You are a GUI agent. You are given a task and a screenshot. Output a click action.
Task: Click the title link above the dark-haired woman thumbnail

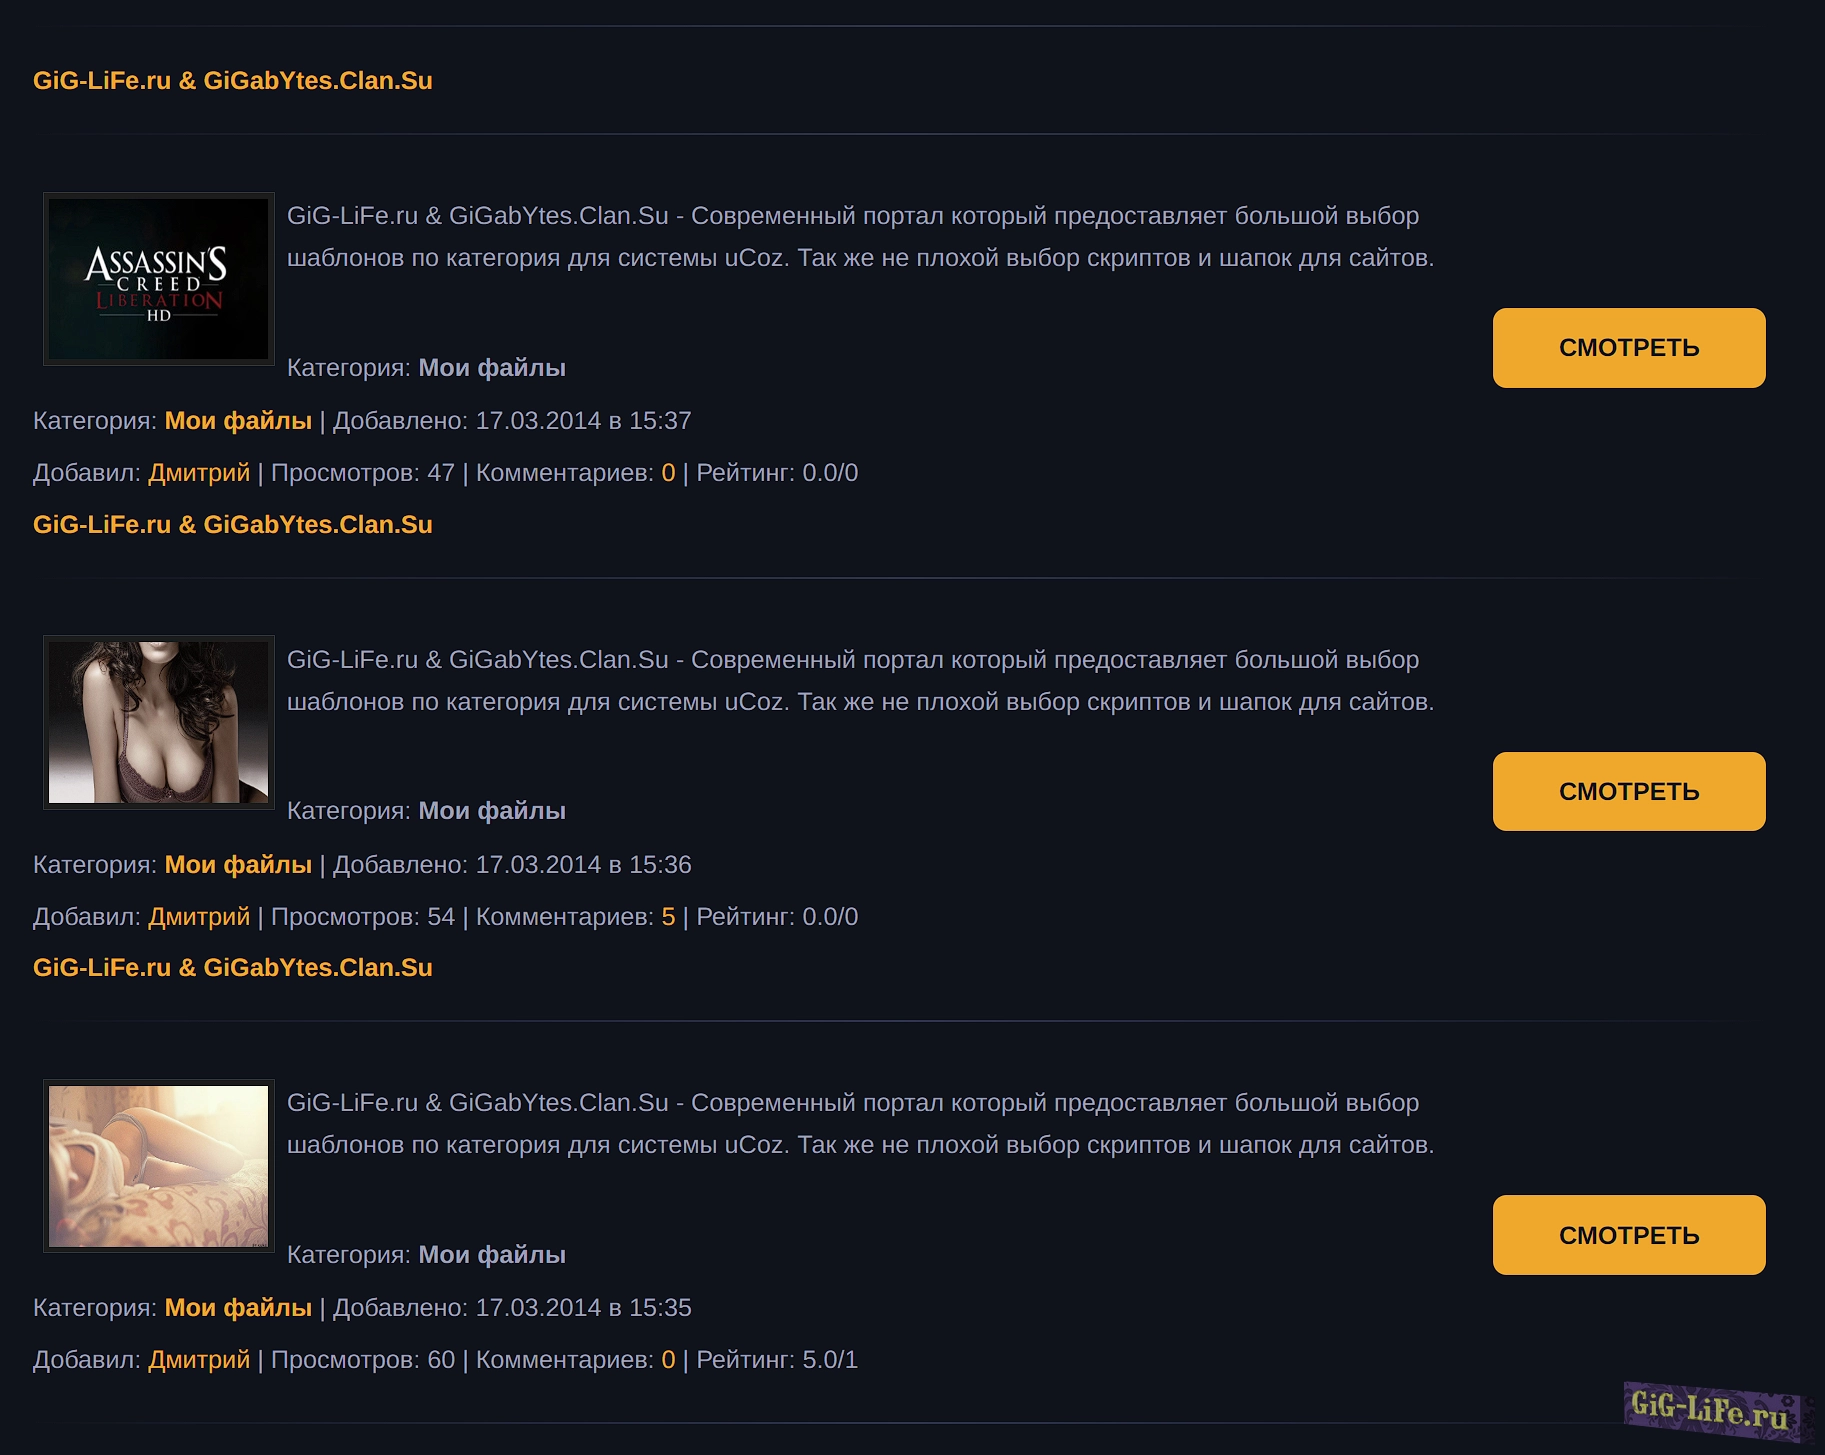(232, 525)
